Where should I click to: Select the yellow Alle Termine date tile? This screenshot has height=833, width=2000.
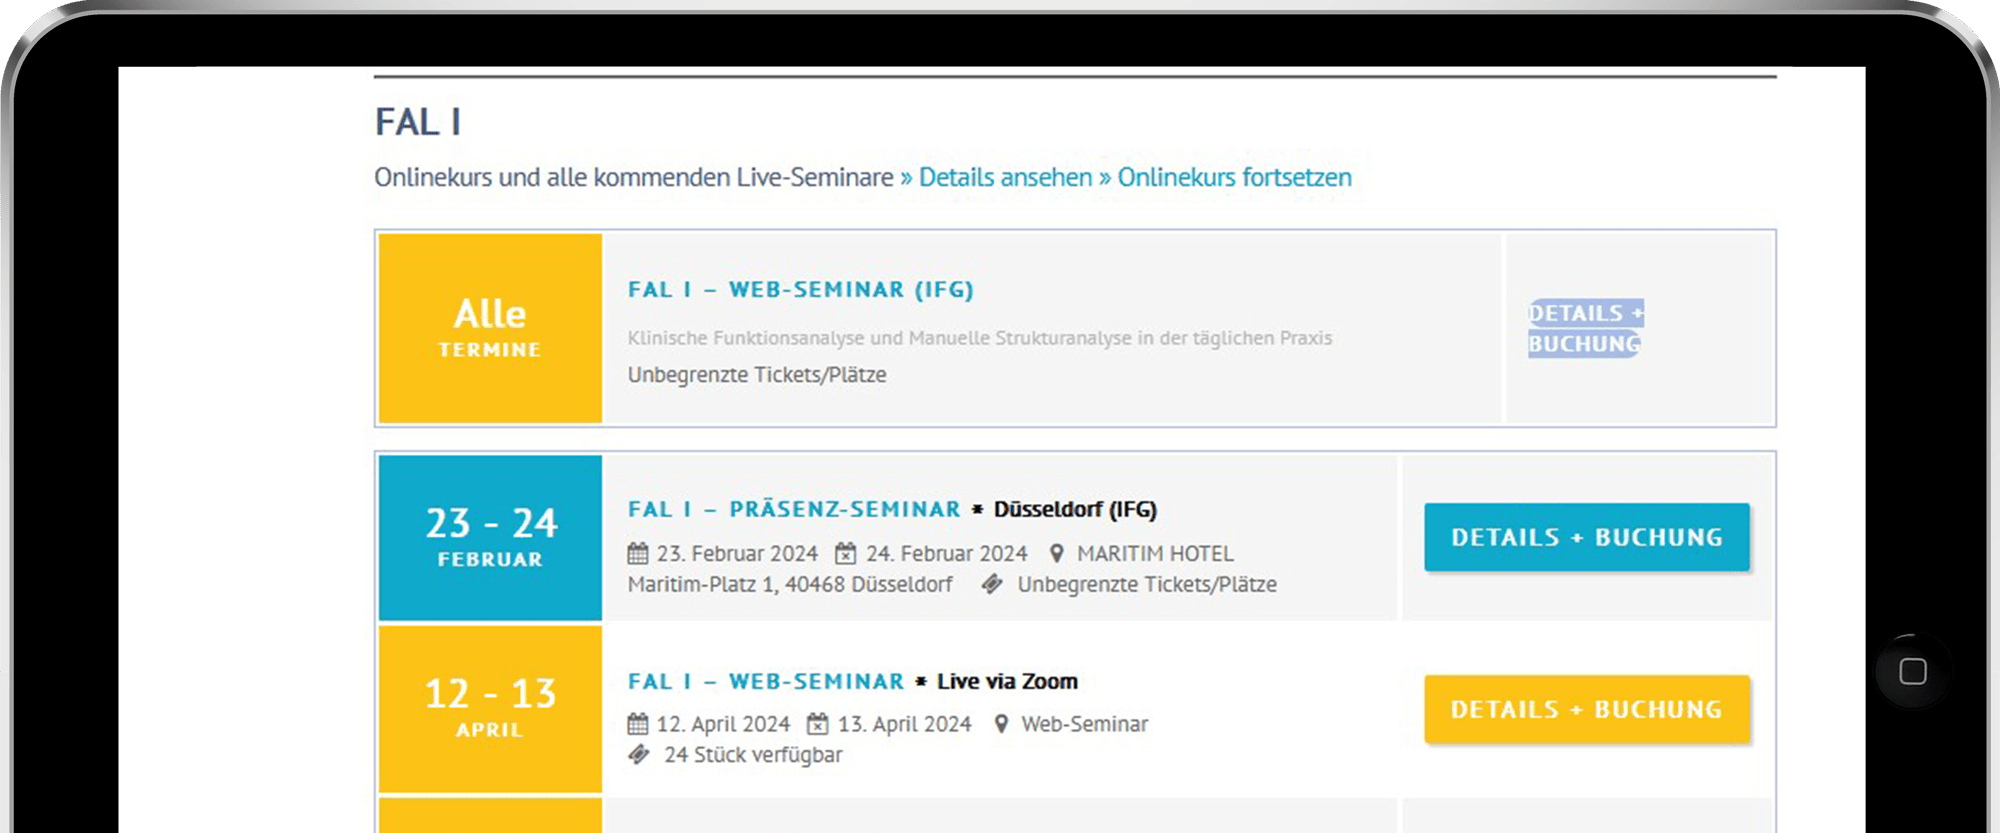490,328
